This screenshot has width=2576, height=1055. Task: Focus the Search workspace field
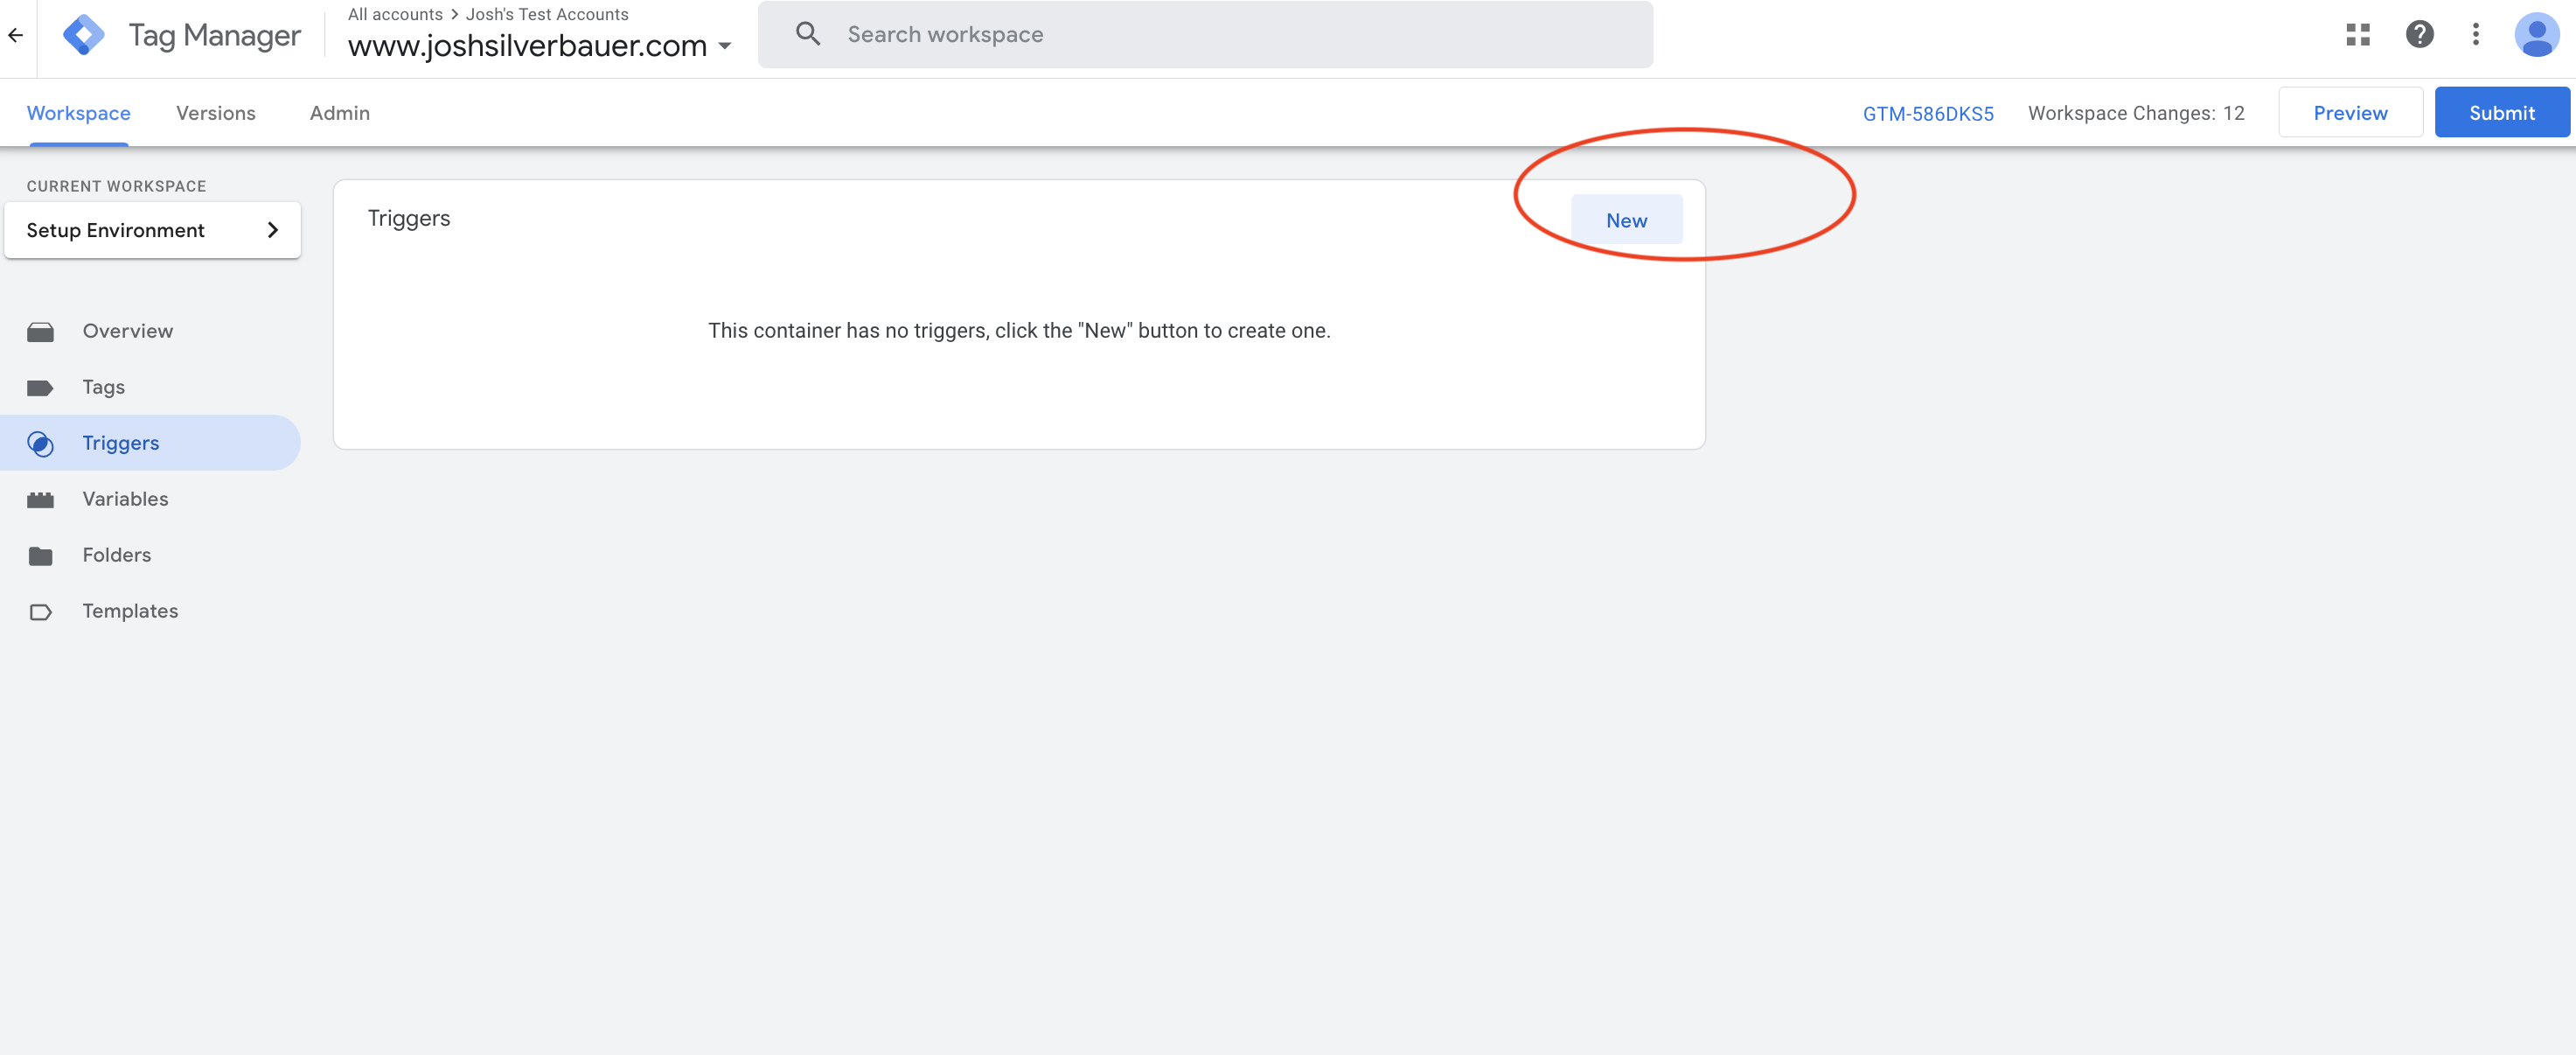pos(1205,34)
